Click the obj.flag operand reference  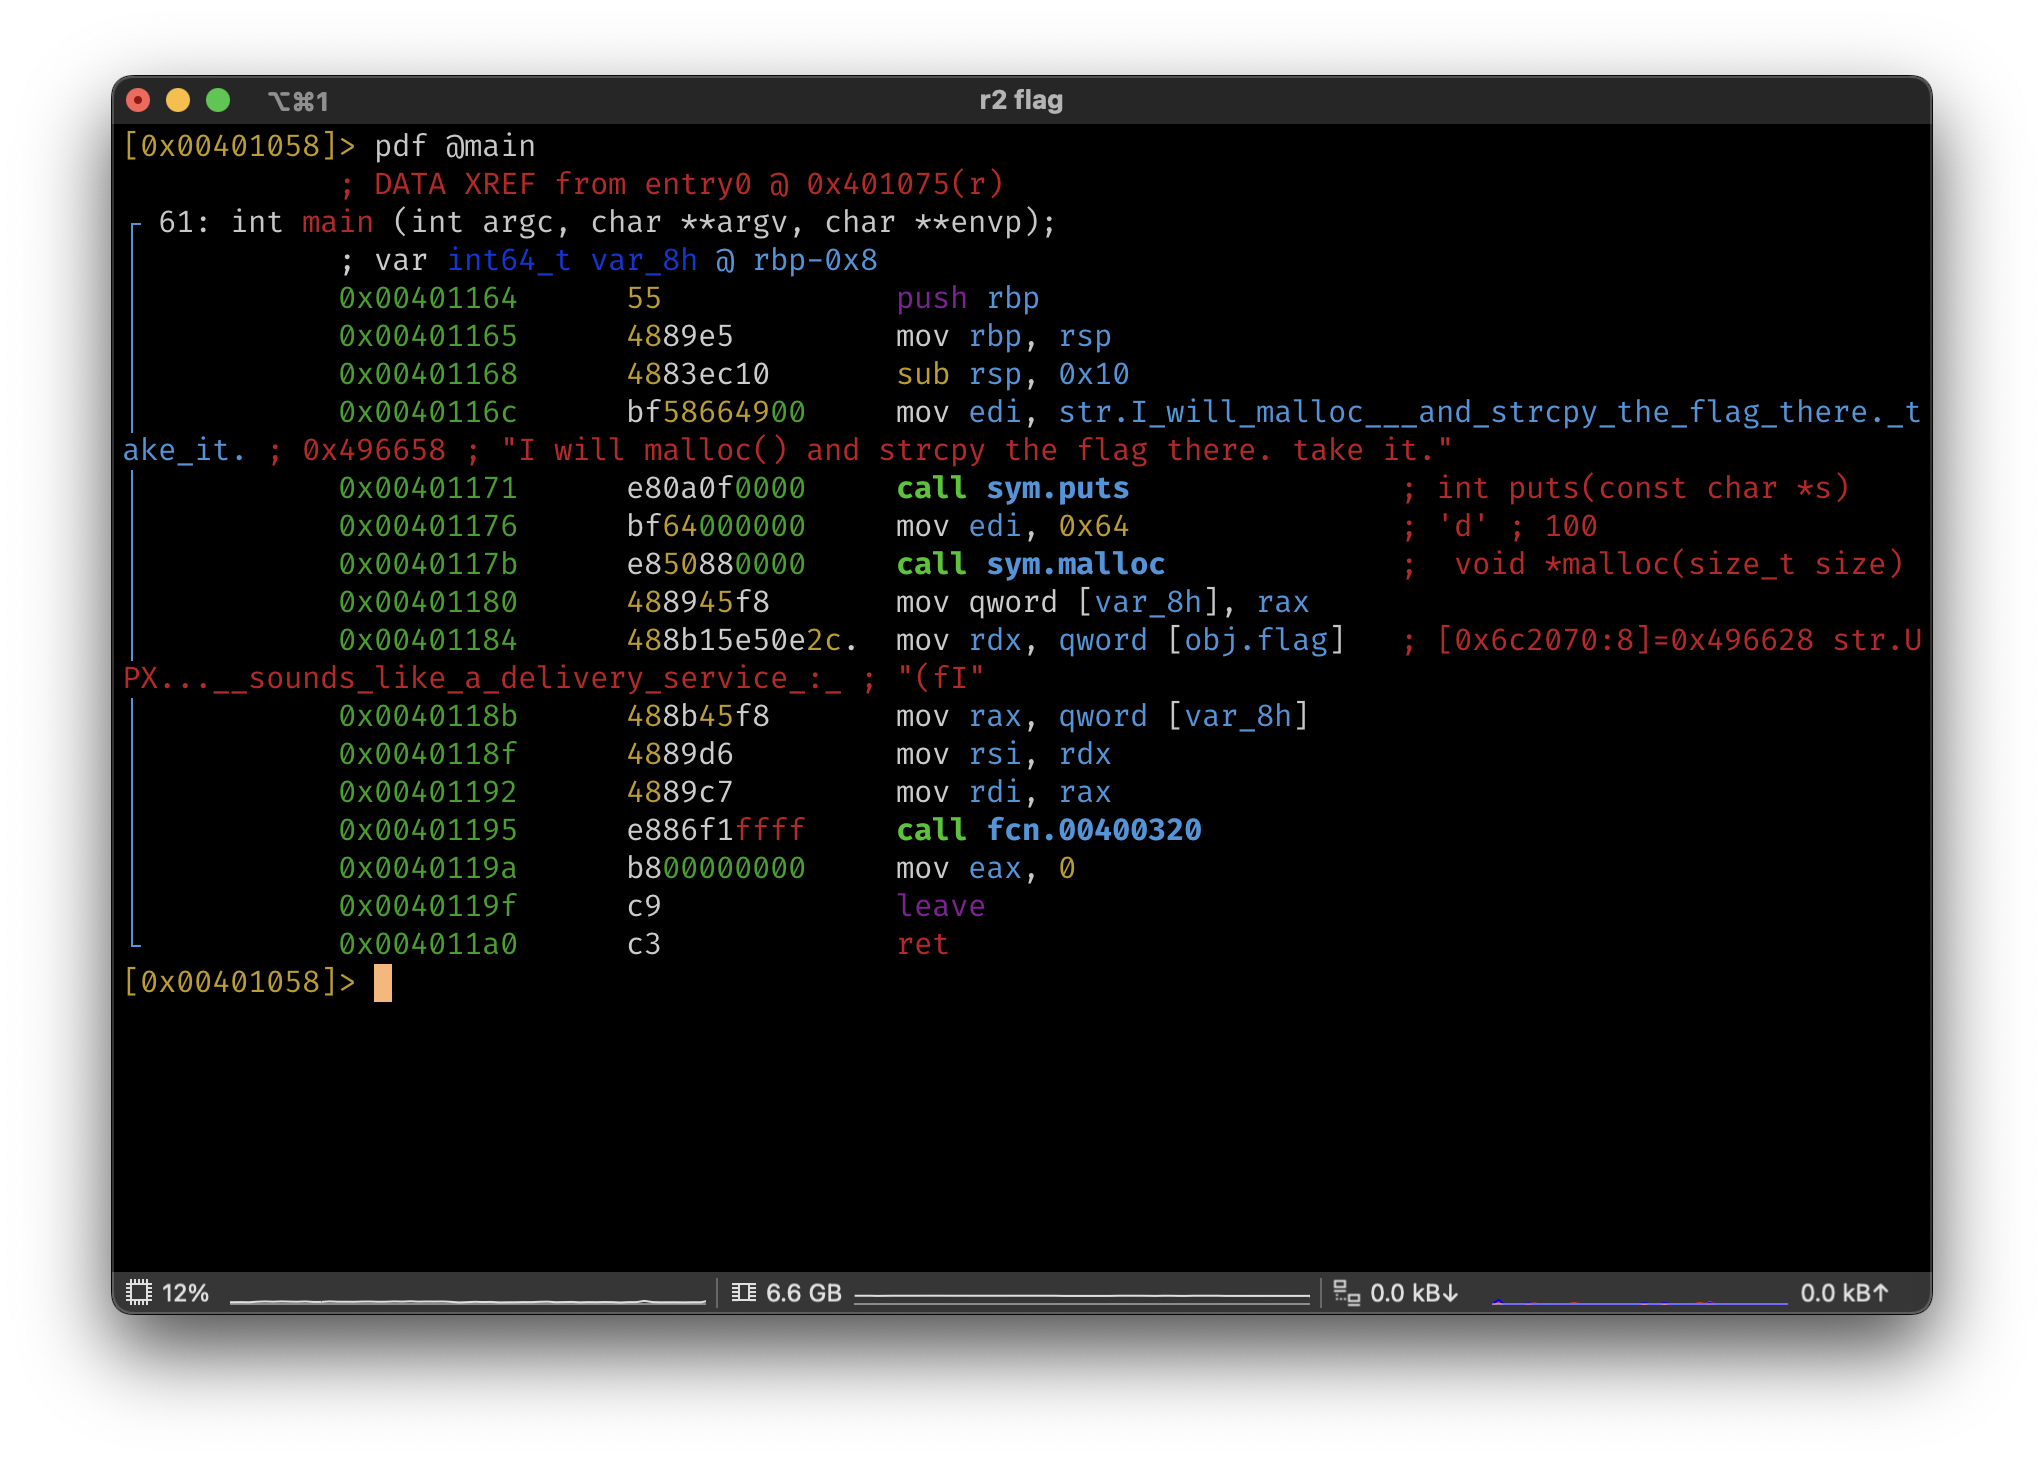click(1256, 640)
